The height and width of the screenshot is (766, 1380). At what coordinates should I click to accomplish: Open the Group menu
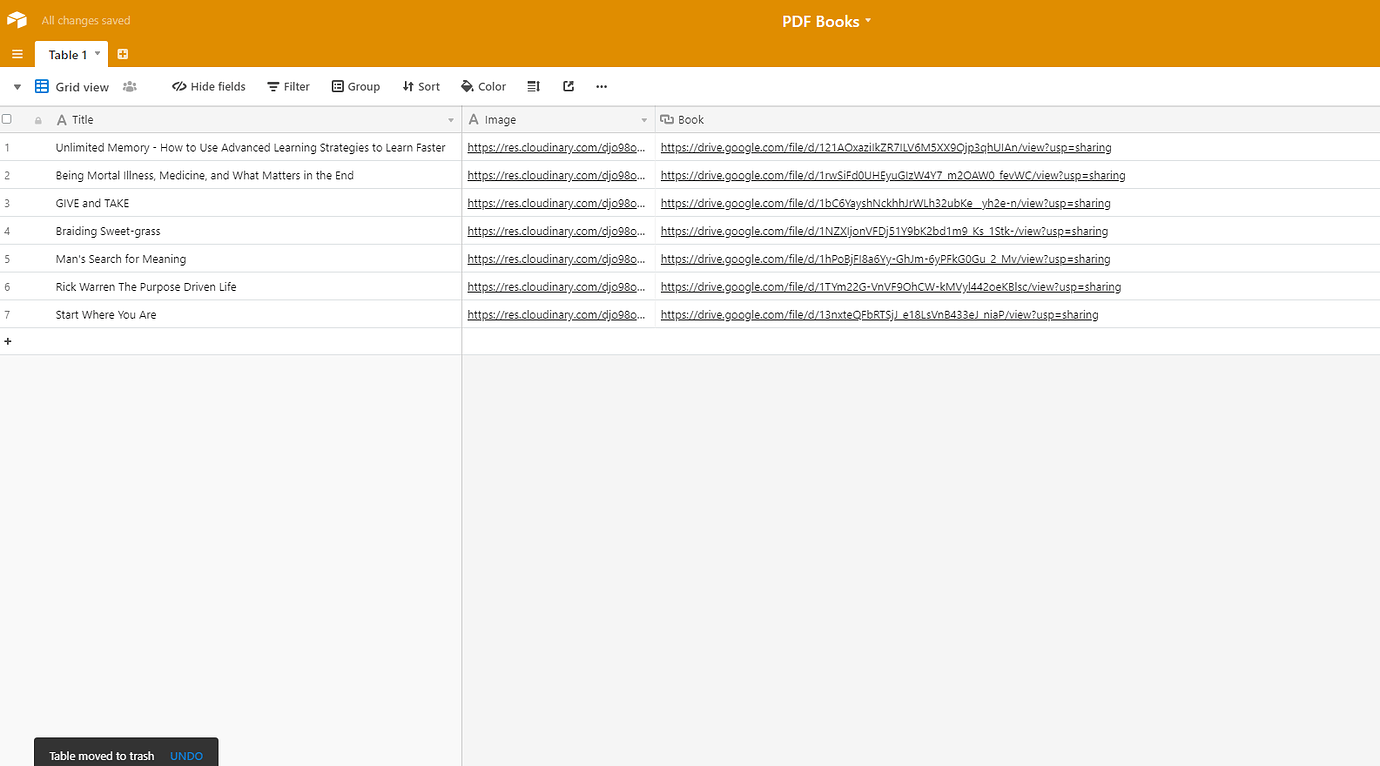pyautogui.click(x=356, y=86)
